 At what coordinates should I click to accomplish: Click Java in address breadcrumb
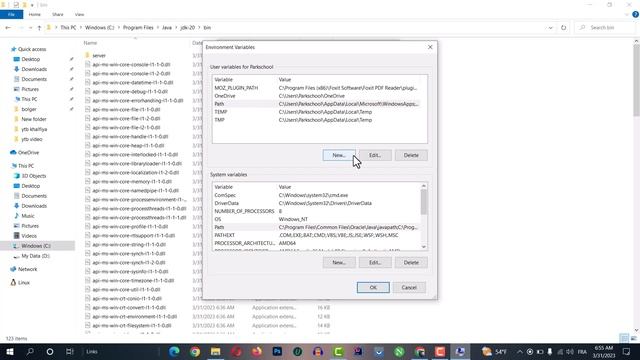pos(167,28)
